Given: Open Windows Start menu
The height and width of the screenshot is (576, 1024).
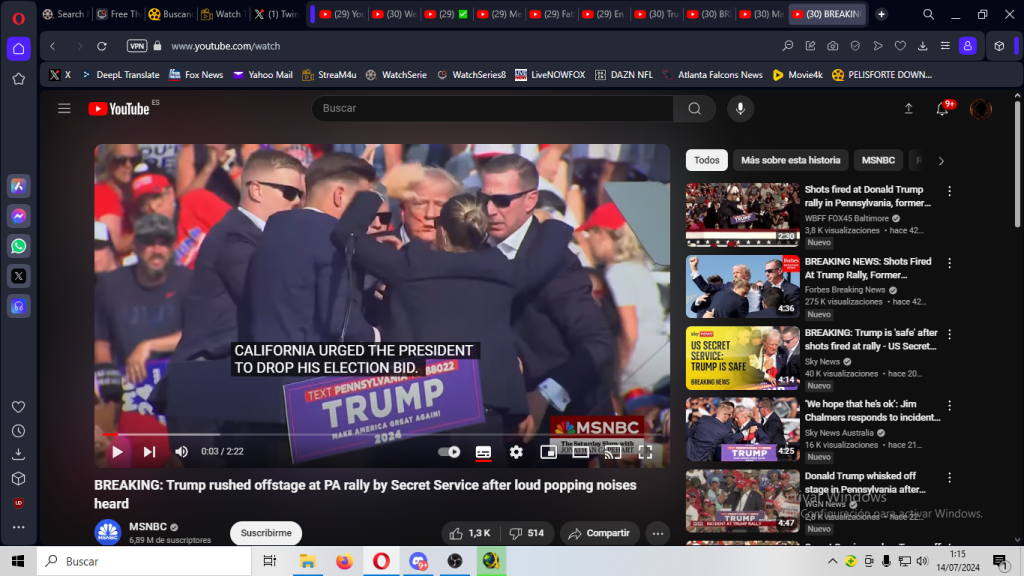Looking at the screenshot, I should tap(18, 561).
